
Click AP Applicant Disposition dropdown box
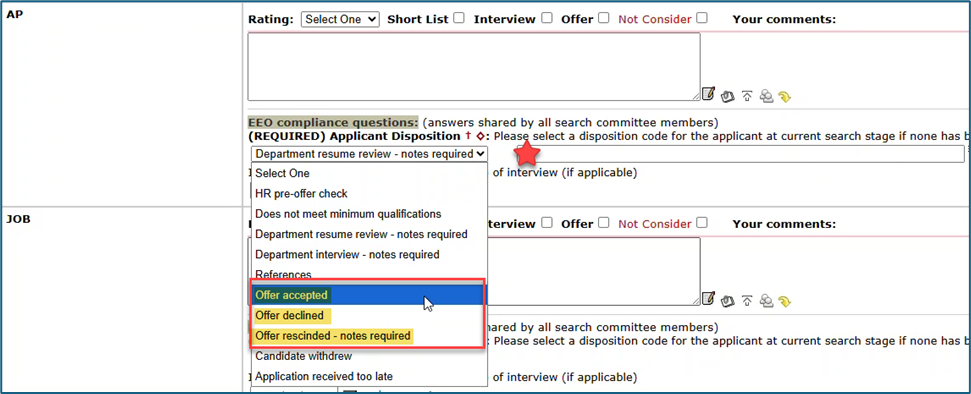[x=369, y=154]
